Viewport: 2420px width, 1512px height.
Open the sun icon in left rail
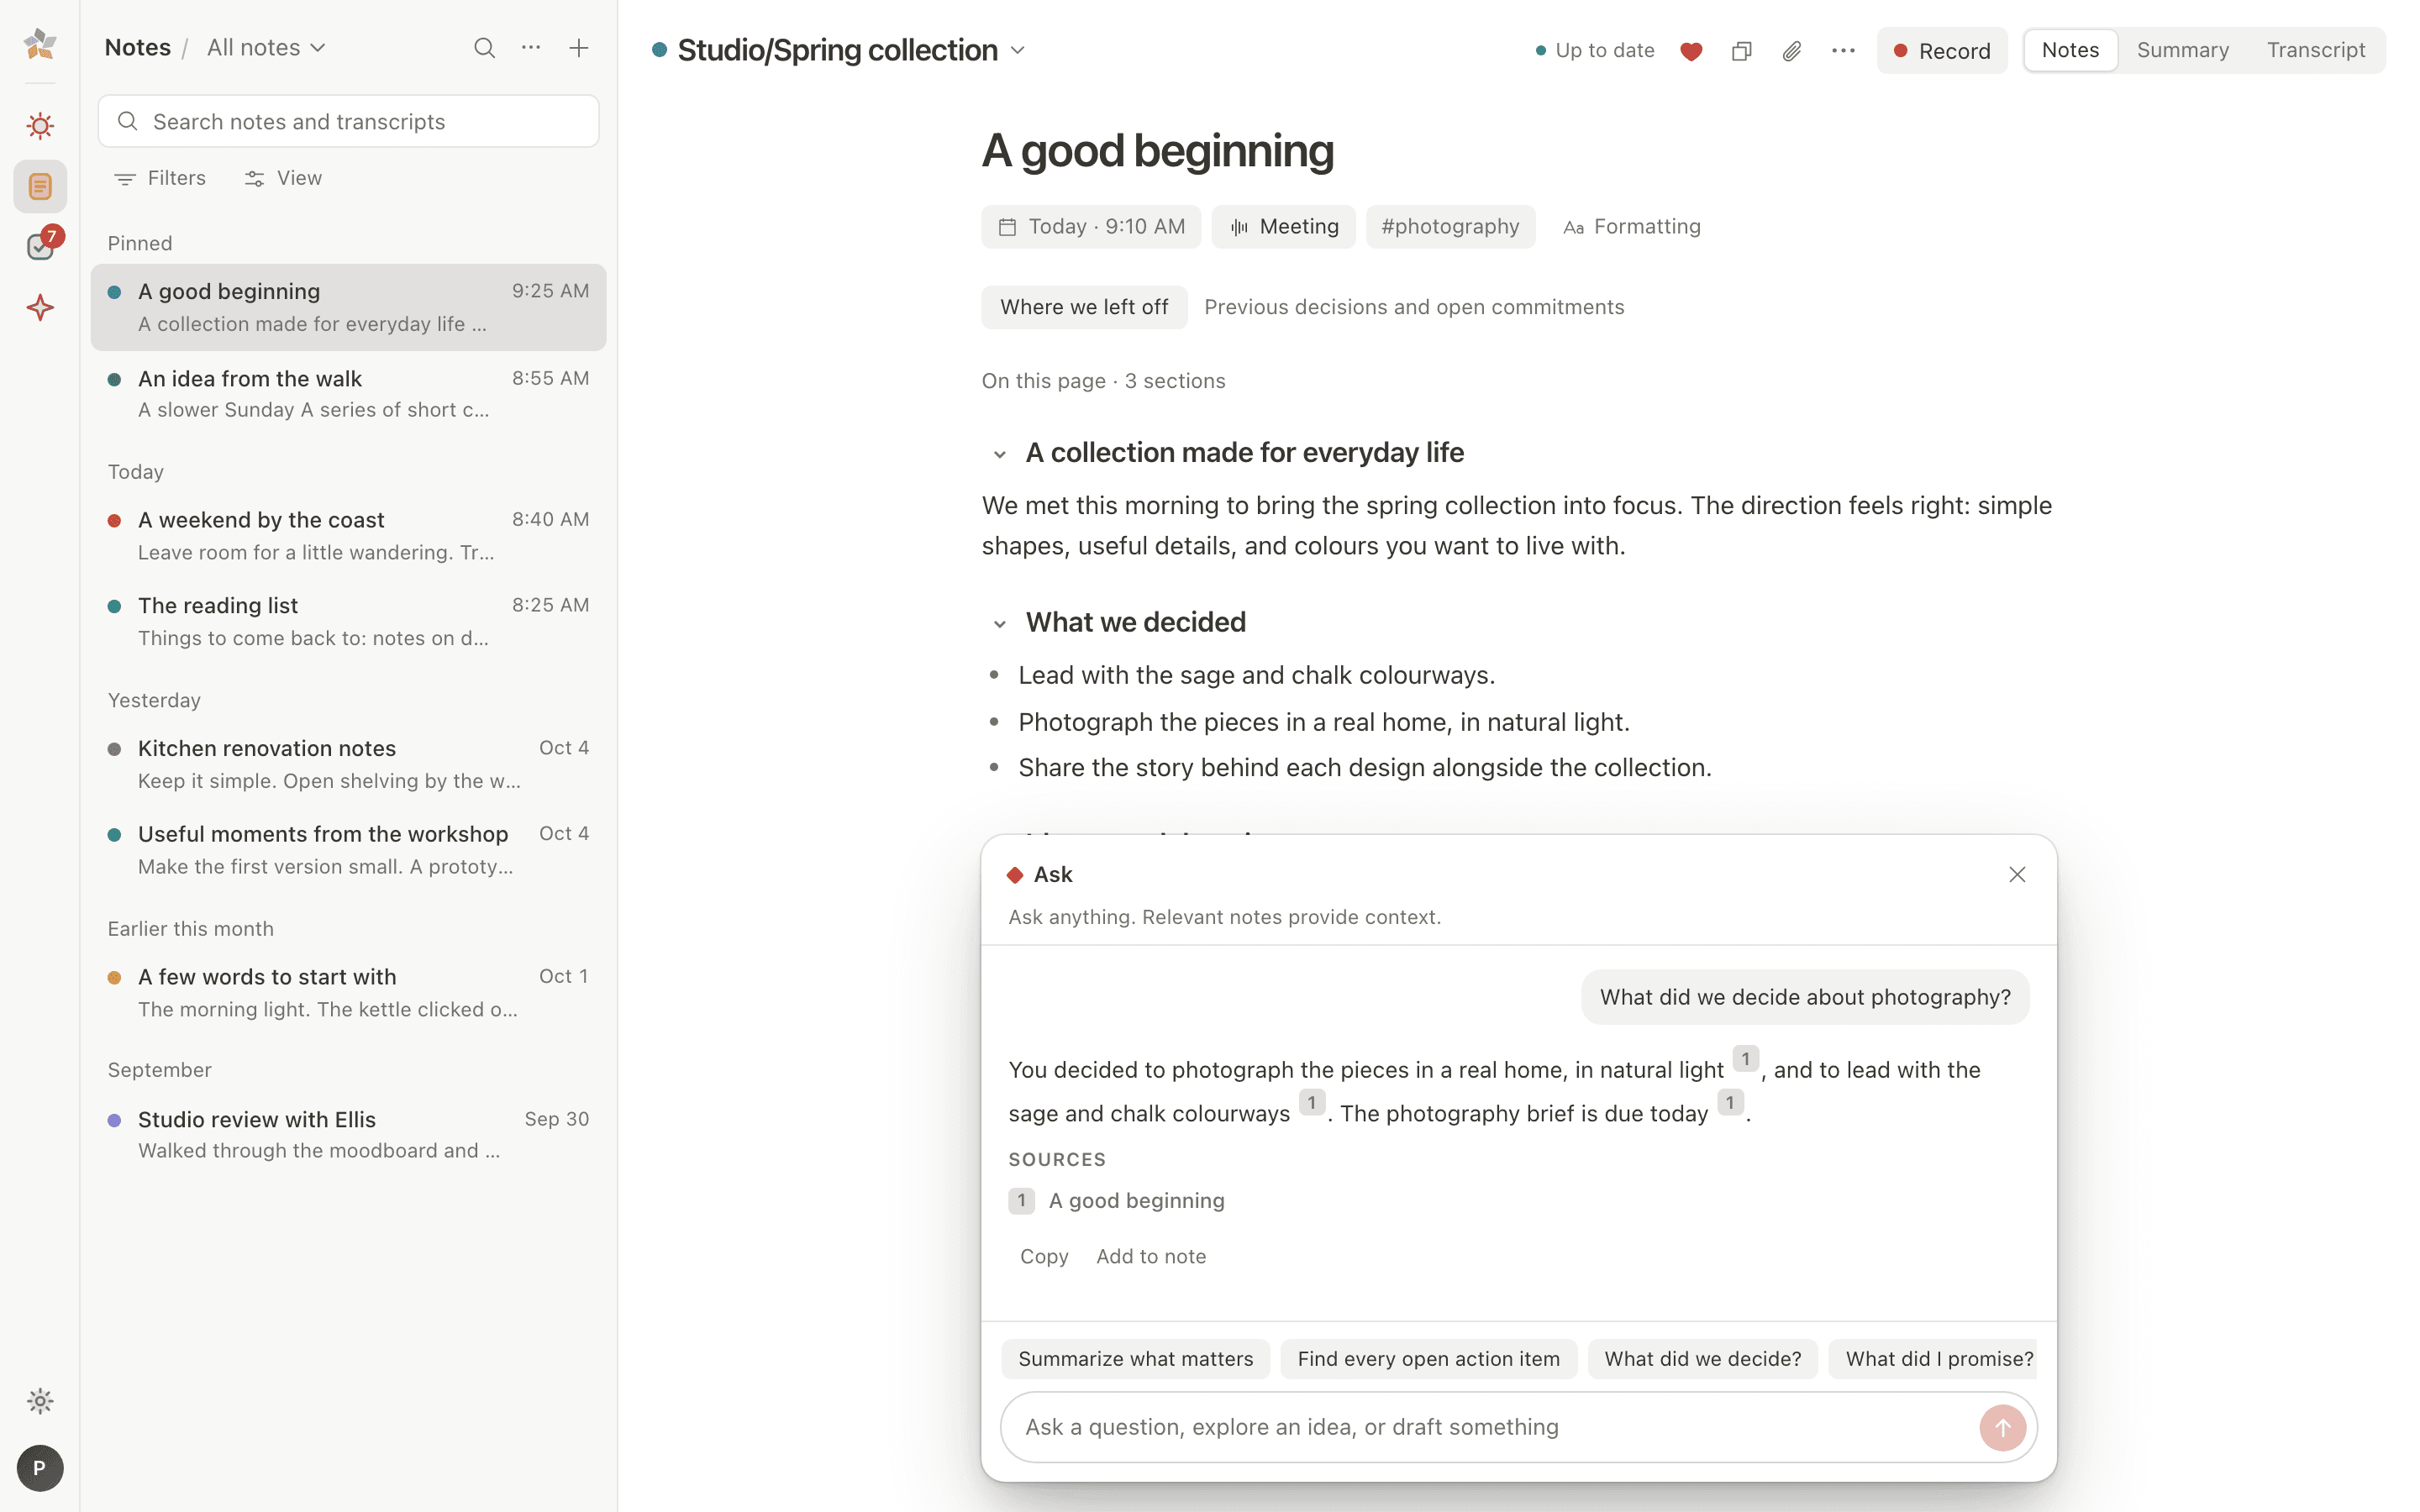40,126
